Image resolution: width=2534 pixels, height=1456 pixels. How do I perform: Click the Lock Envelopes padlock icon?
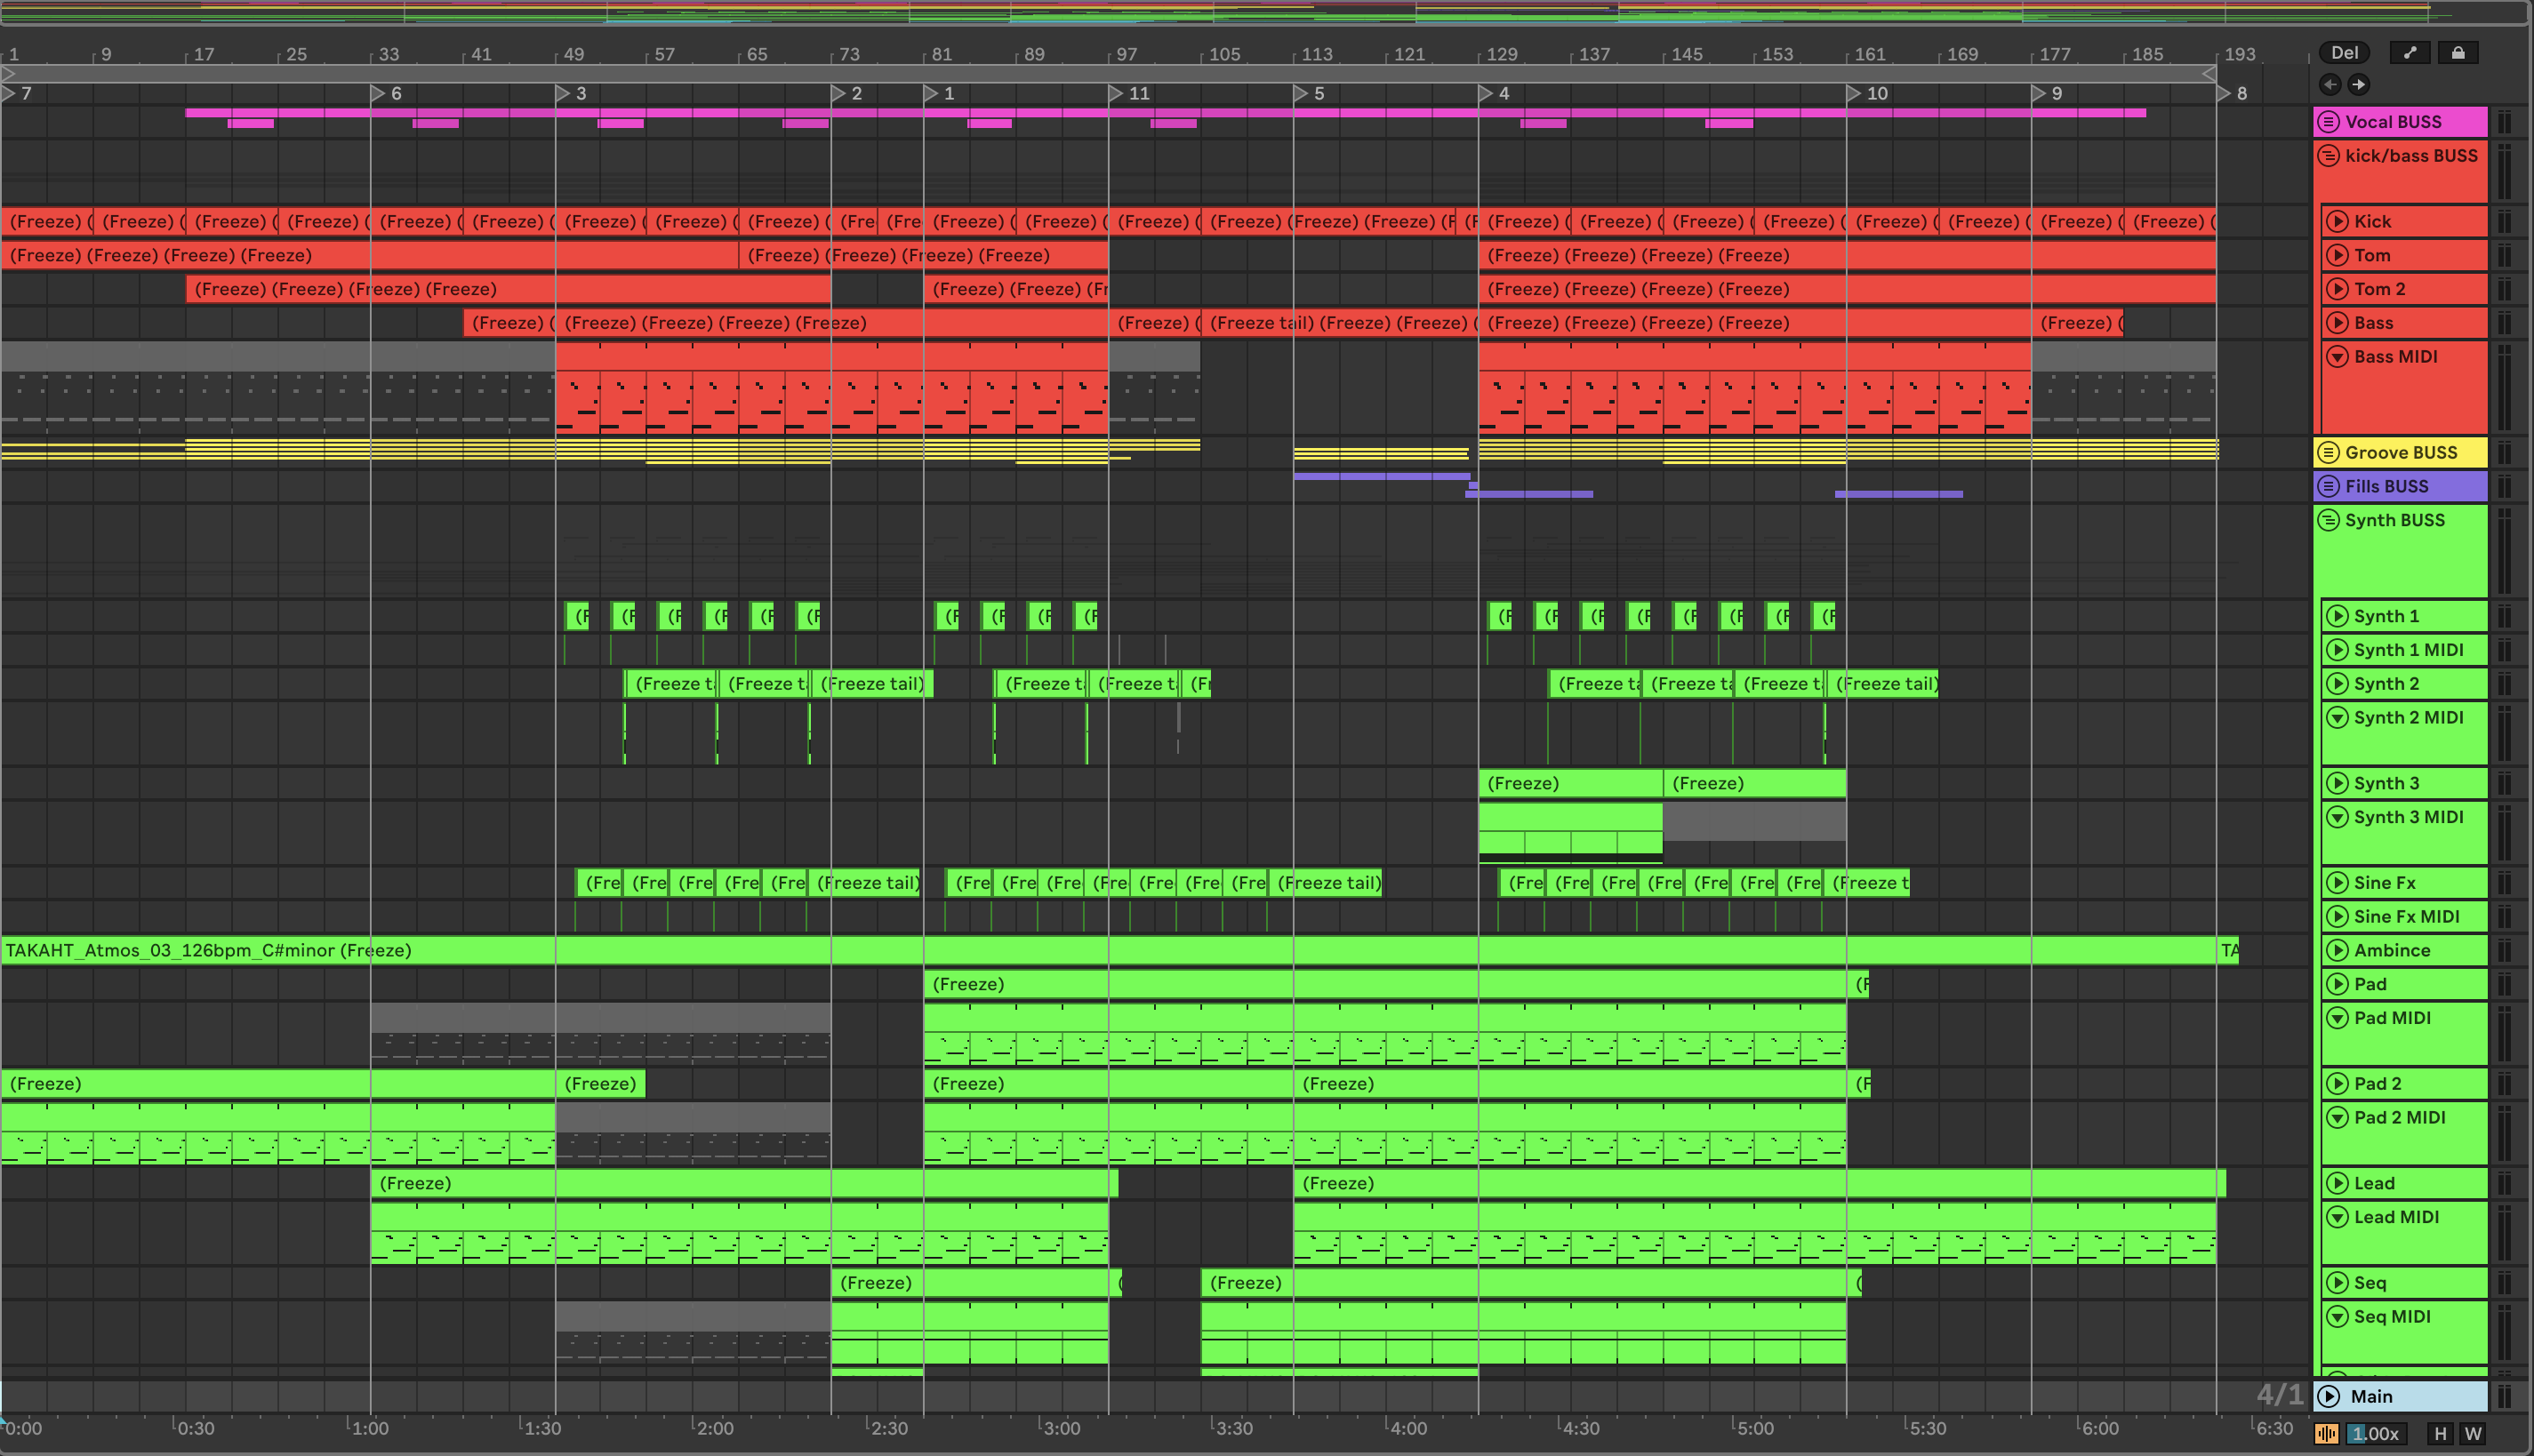[2458, 53]
